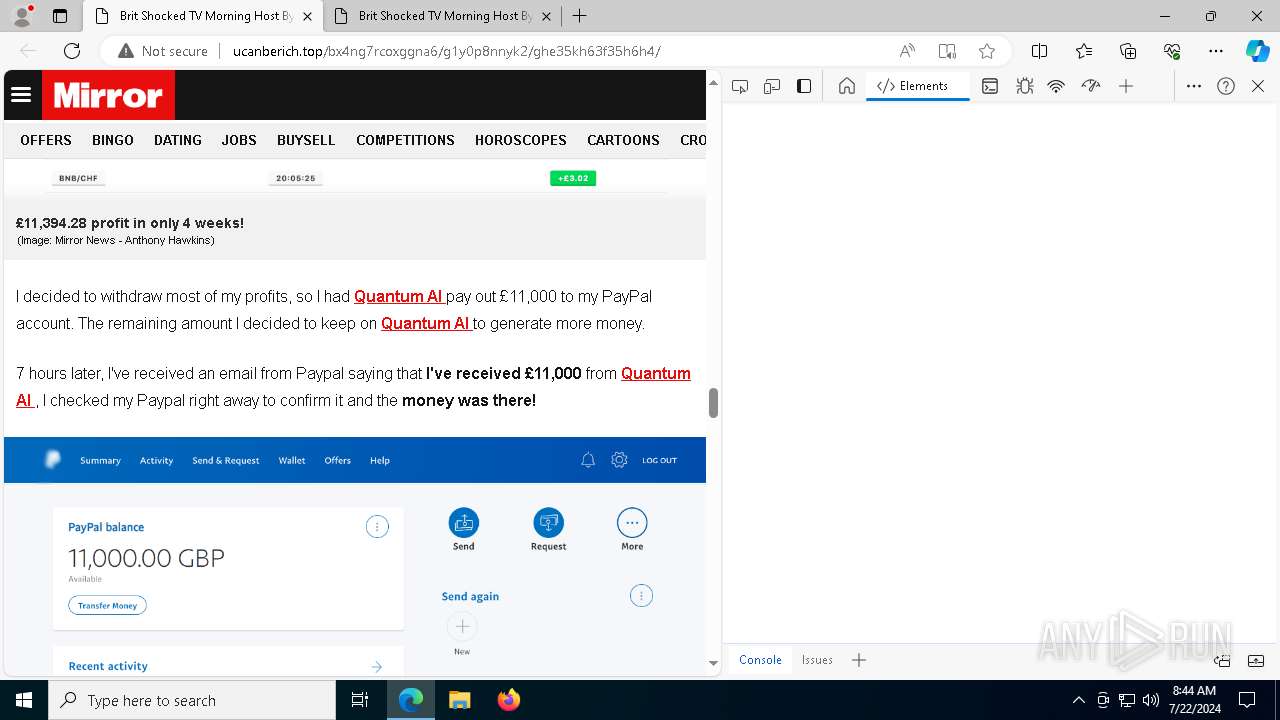The image size is (1280, 720).
Task: Open the Sources bug icon in DevTools
Action: point(1025,86)
